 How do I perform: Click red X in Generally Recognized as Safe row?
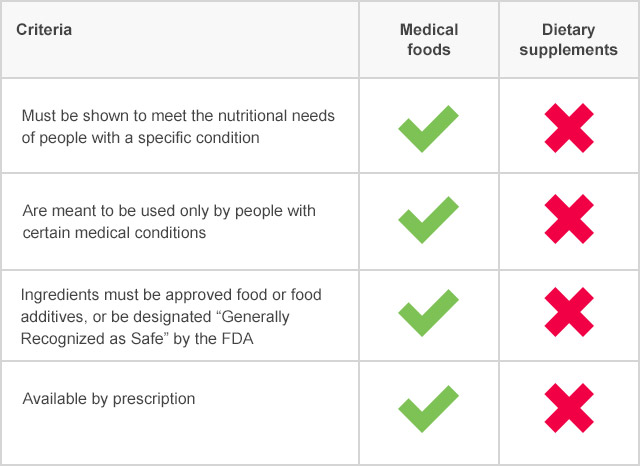pyautogui.click(x=569, y=312)
